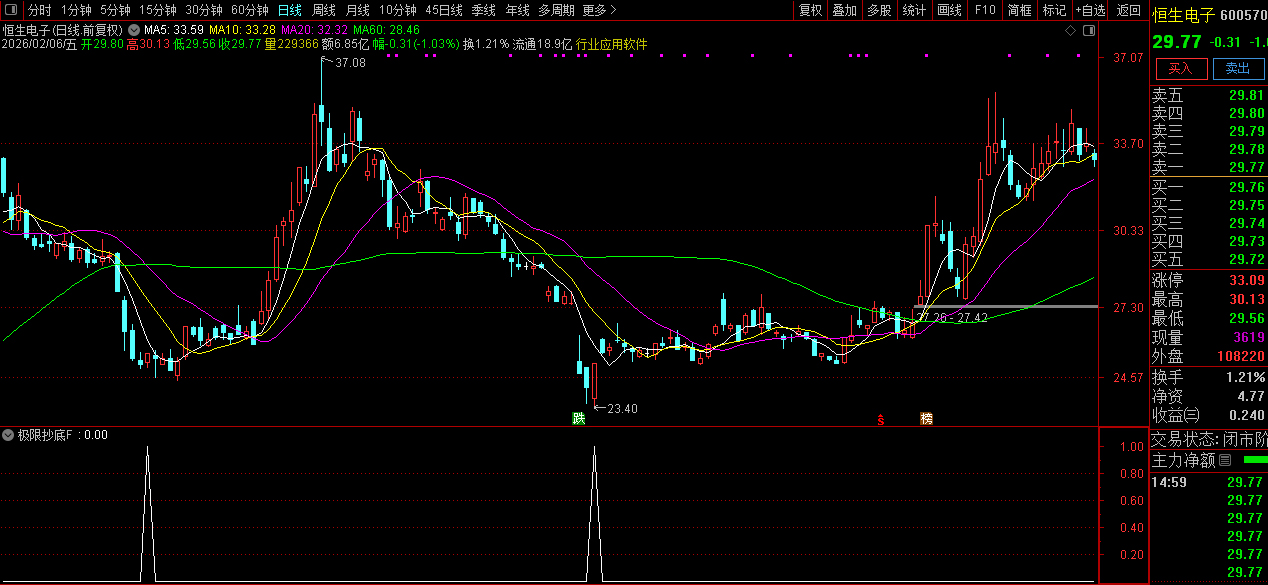Screen dimensions: 1268x585
Task: Switch to 分时 intraday view
Action: [x=40, y=10]
